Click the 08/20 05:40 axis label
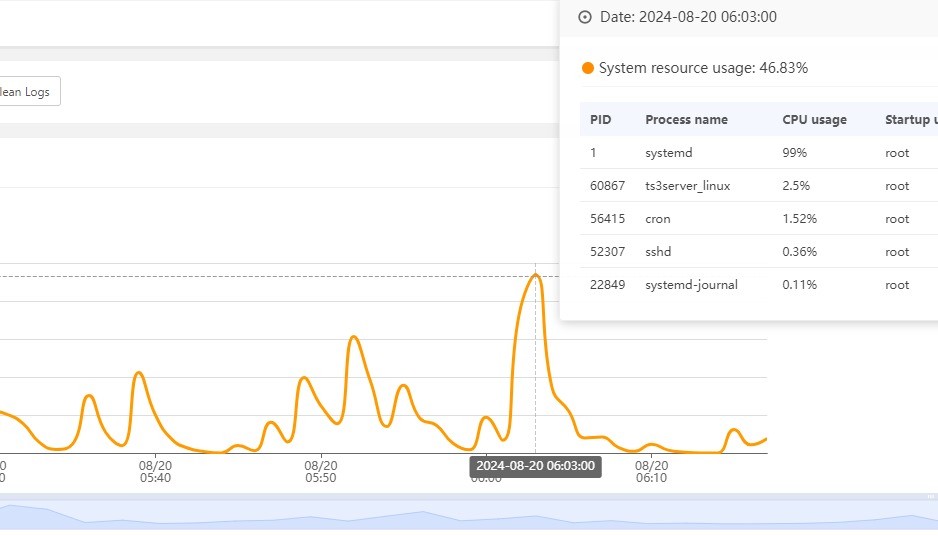938x536 pixels. point(155,471)
